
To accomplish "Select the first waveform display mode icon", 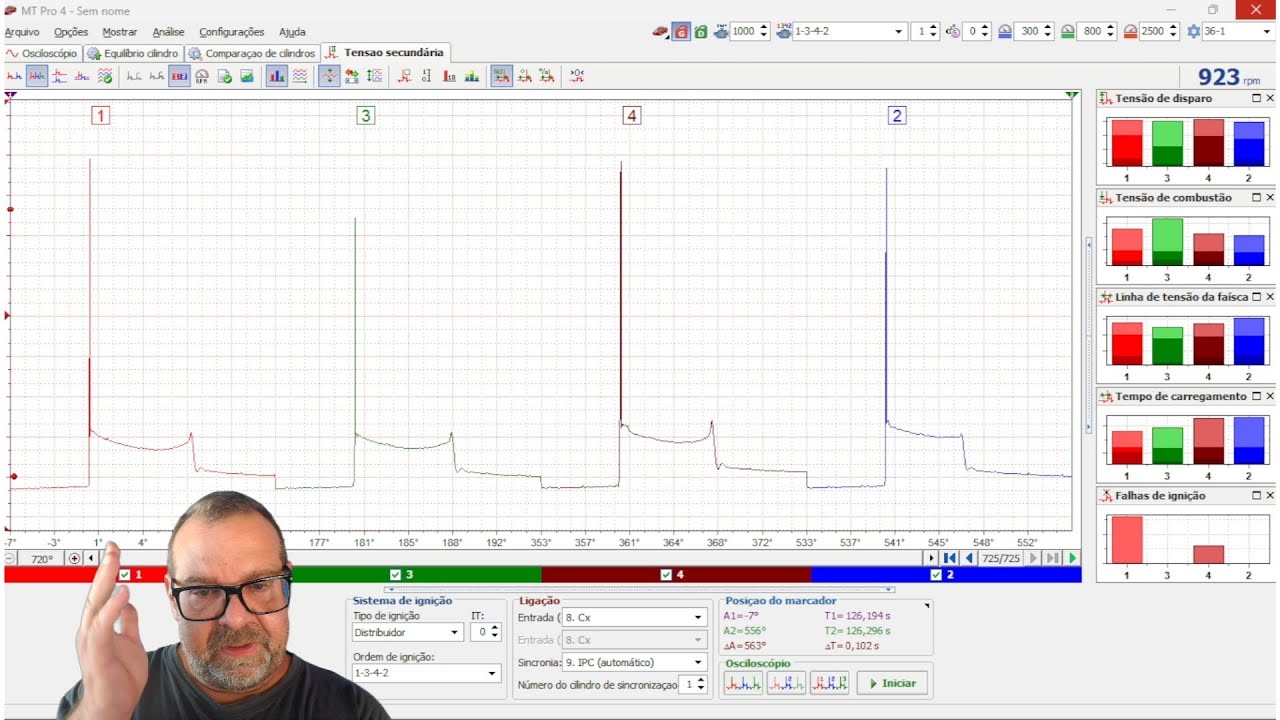I will (x=14, y=75).
